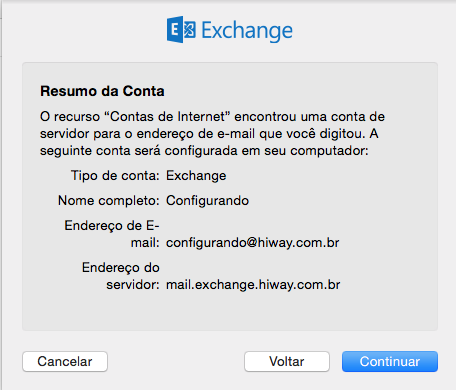Select the mail.exchange.hiway.com.br server address
The width and height of the screenshot is (456, 390).
tap(253, 285)
